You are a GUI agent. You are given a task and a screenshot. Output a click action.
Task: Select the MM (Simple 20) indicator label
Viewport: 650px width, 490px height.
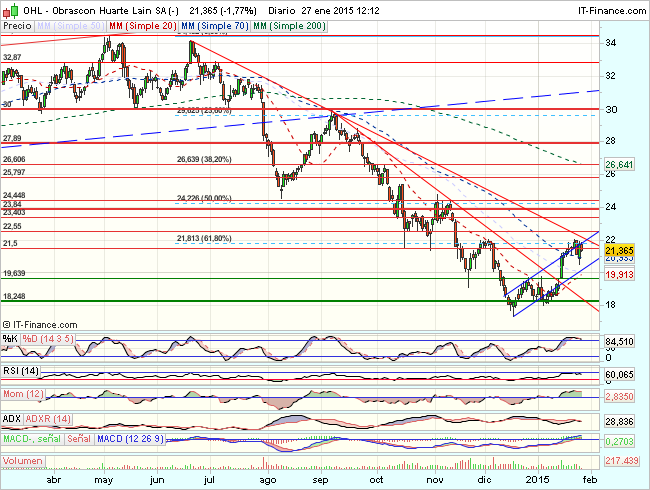pyautogui.click(x=142, y=23)
